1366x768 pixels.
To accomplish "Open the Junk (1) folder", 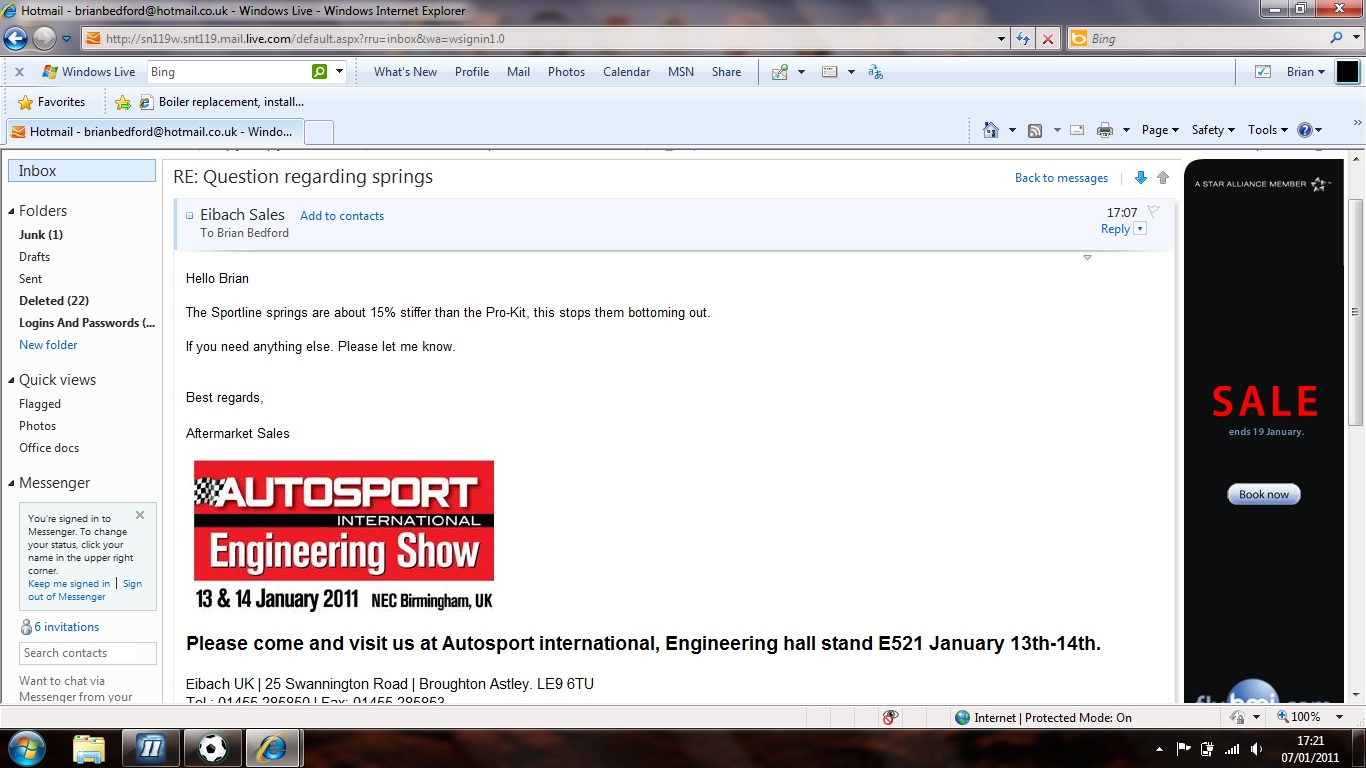I will [41, 235].
